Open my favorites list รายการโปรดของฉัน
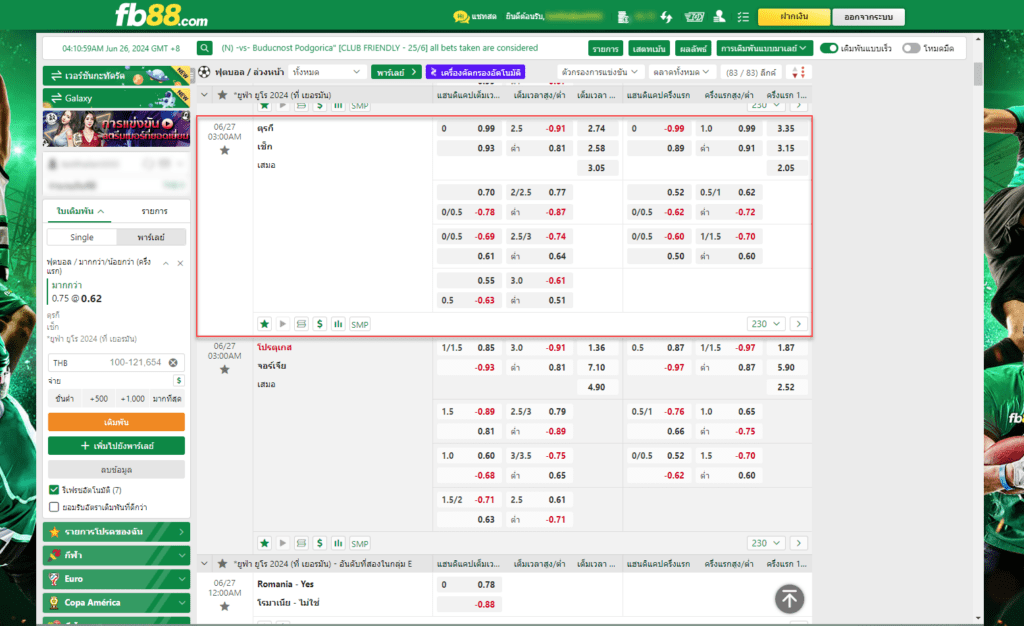1024x626 pixels. click(x=116, y=532)
